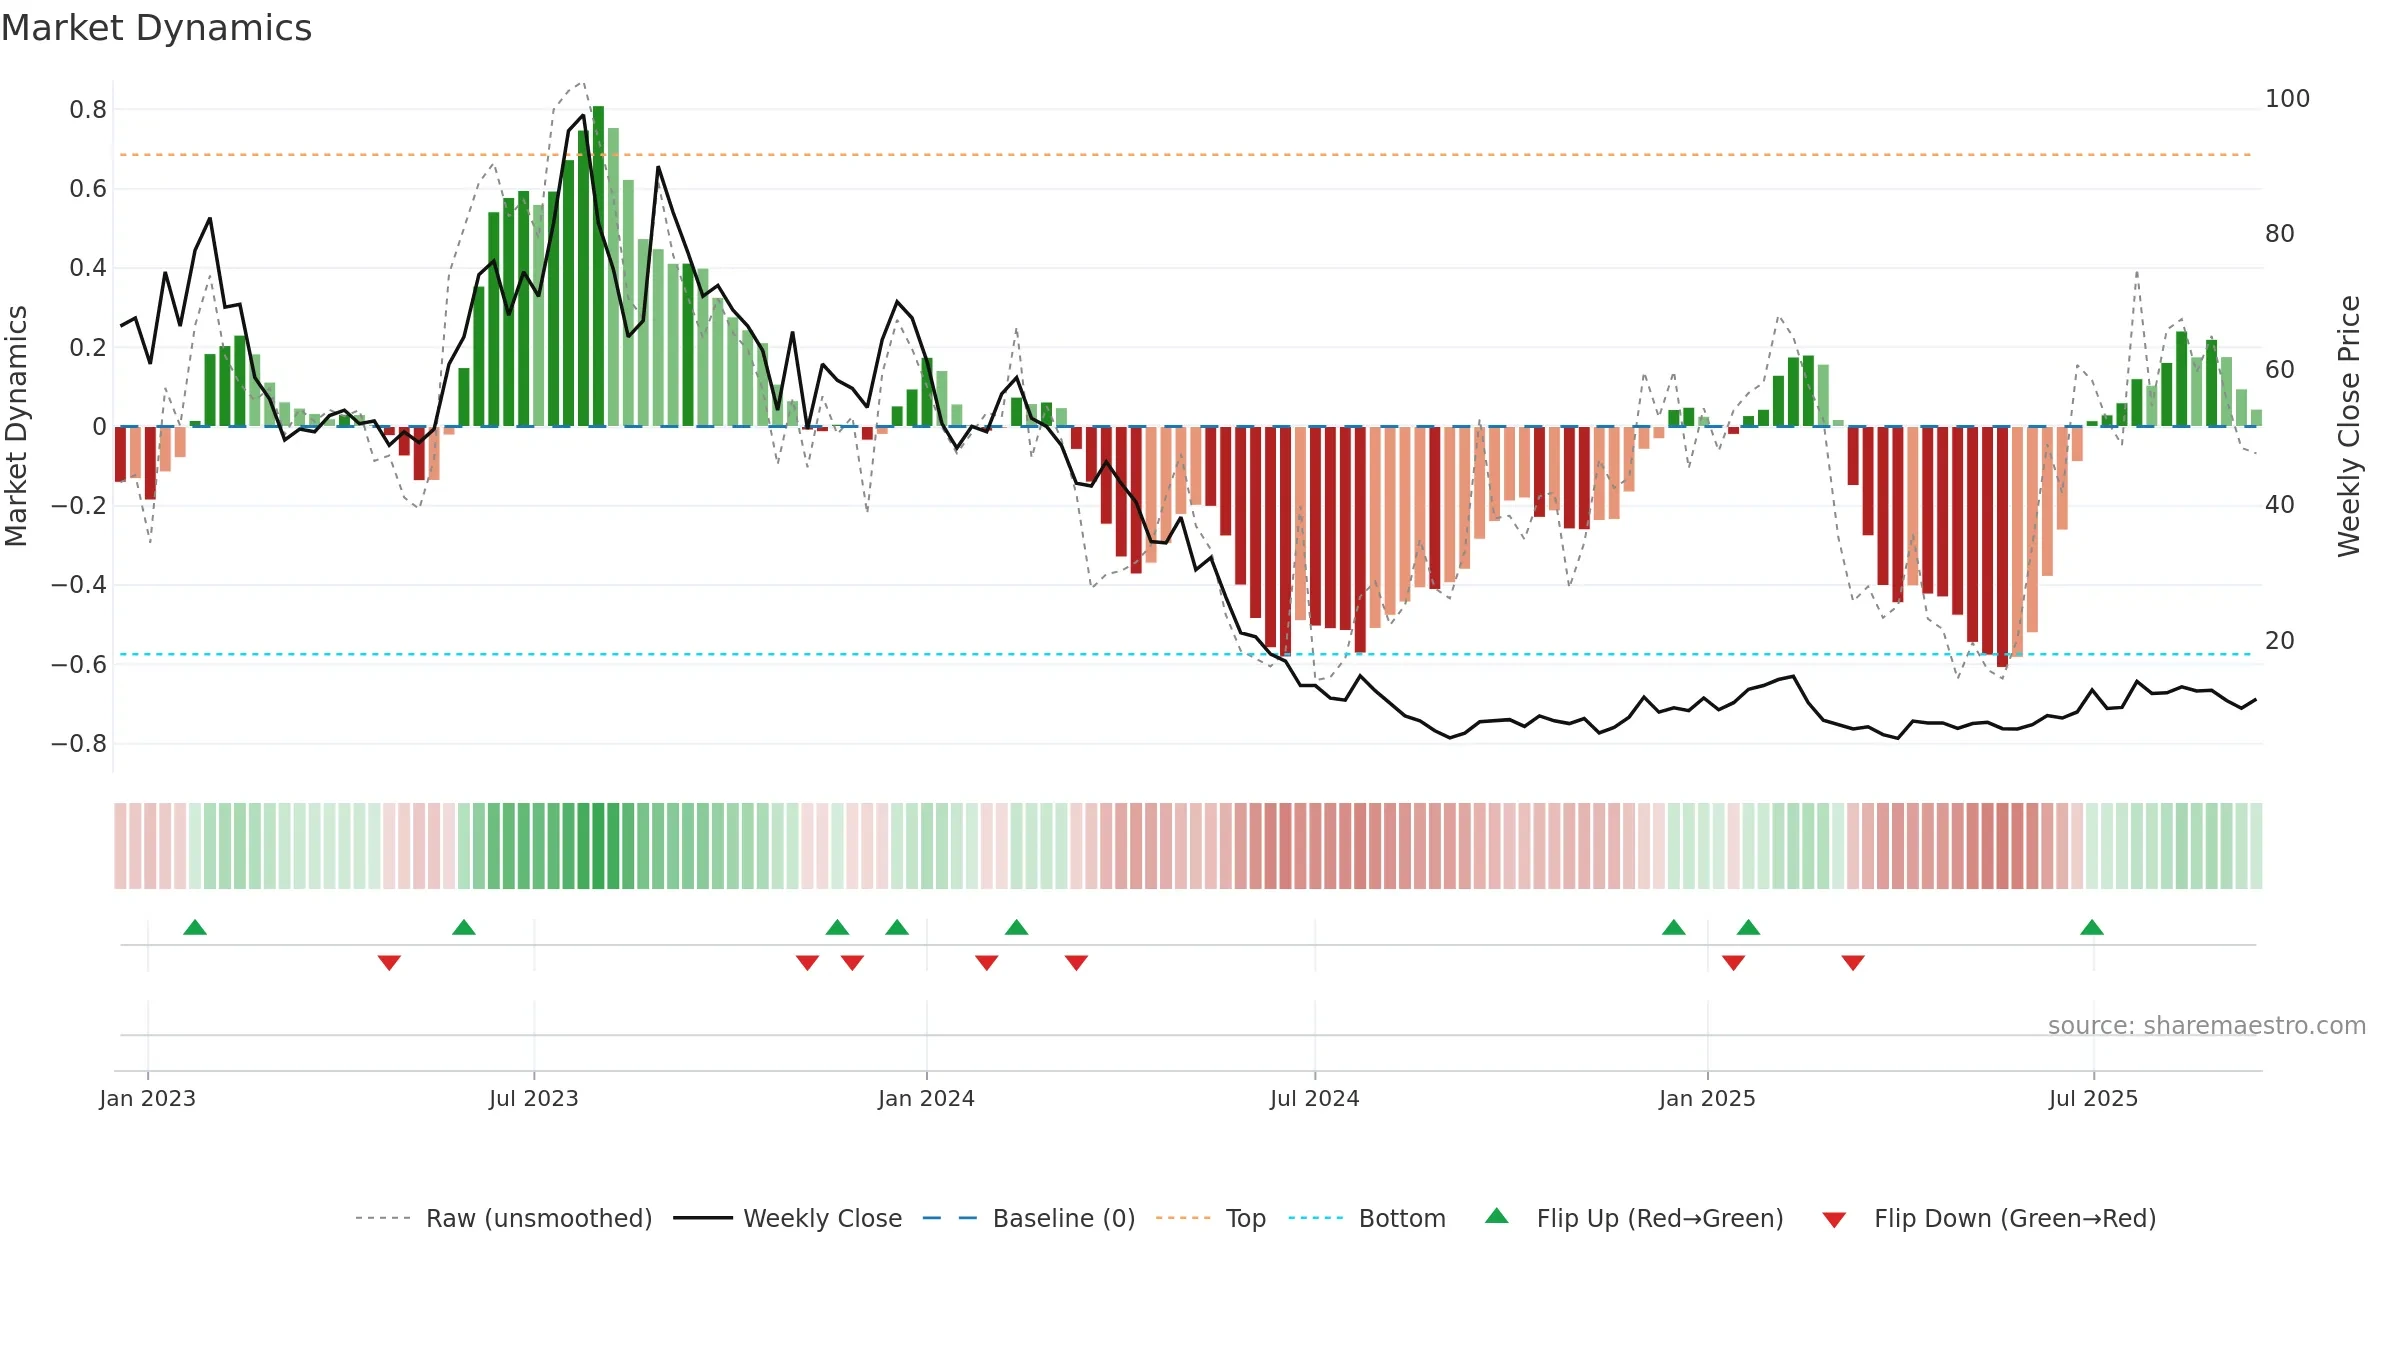Click the last red flip-down marker in 2025
Image resolution: width=2400 pixels, height=1350 pixels.
(1853, 962)
